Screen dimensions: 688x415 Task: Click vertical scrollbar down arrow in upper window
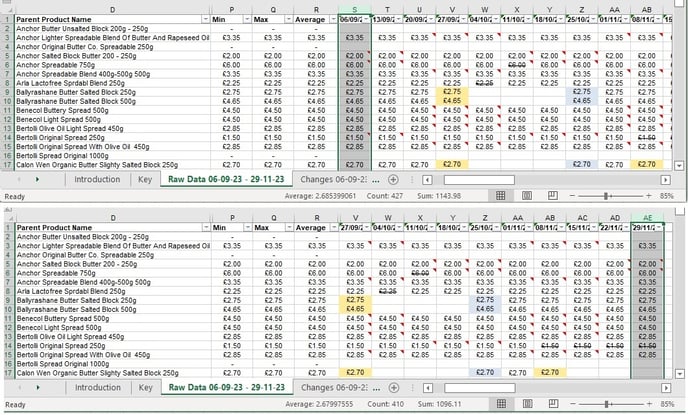(679, 166)
